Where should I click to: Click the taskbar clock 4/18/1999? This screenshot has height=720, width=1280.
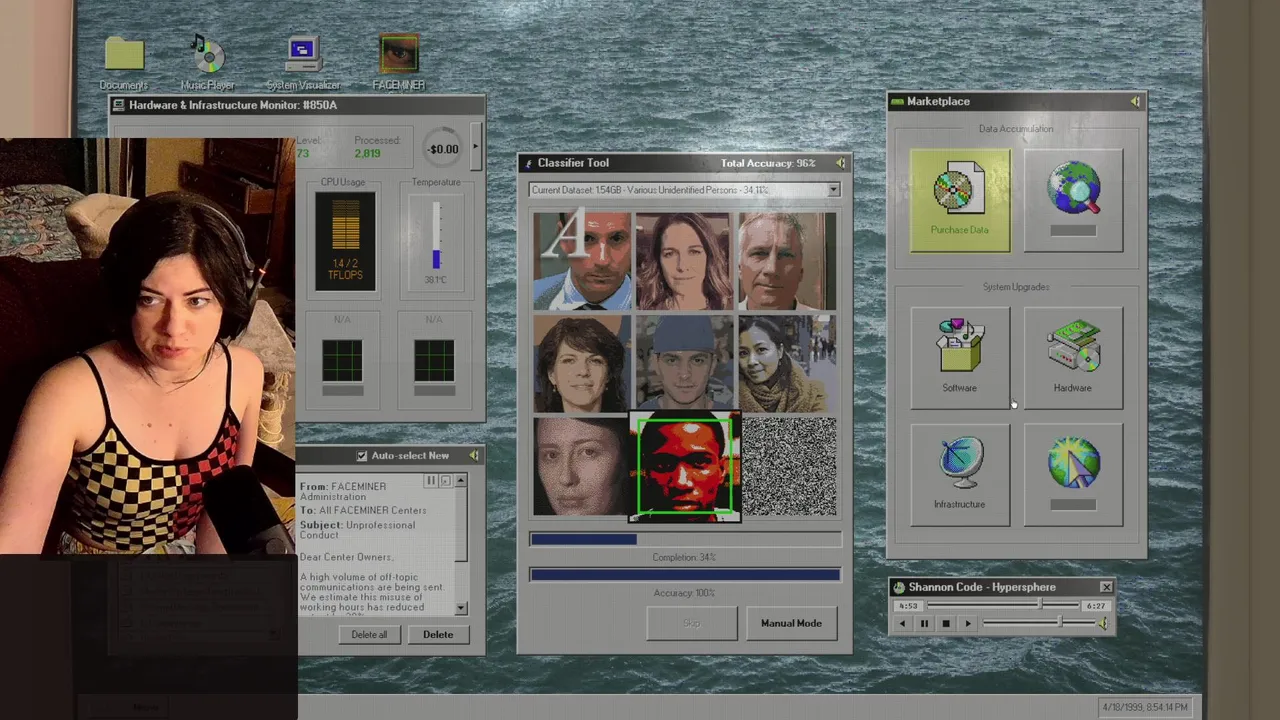pyautogui.click(x=1145, y=707)
